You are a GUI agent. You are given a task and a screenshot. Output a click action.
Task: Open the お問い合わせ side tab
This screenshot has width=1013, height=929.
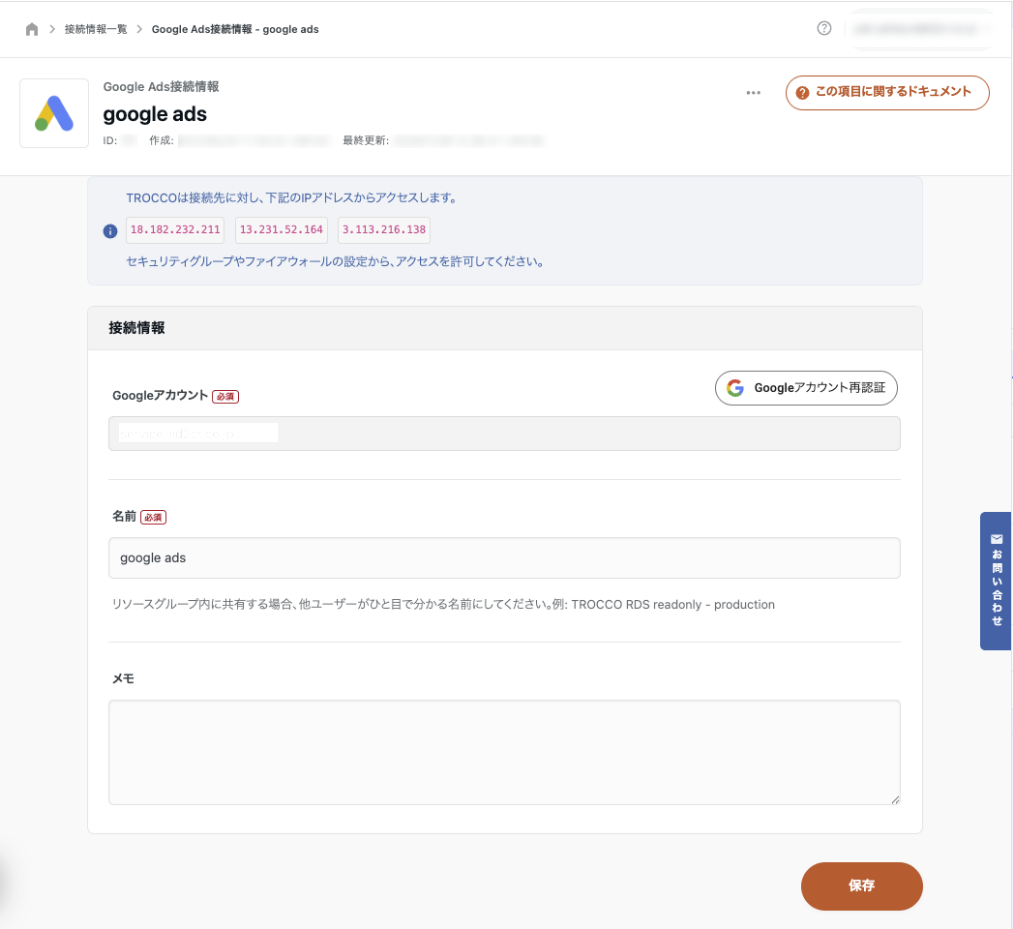[x=996, y=581]
